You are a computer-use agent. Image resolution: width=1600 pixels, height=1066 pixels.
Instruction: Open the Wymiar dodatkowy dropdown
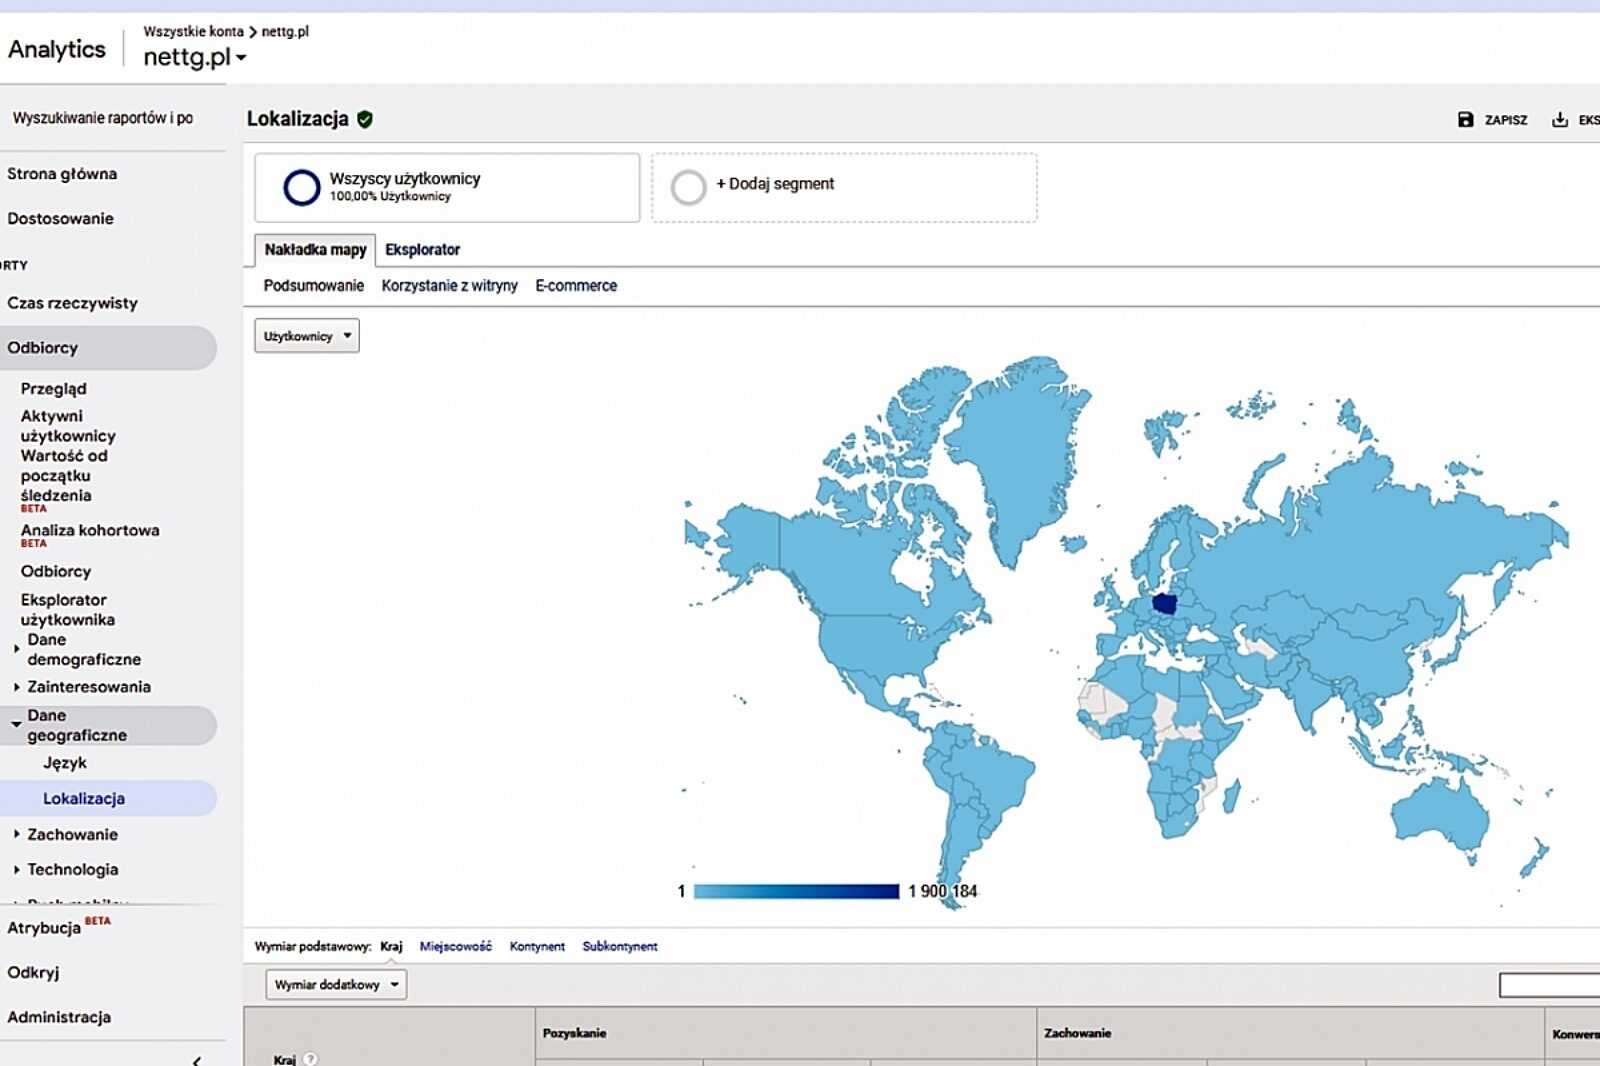point(336,985)
